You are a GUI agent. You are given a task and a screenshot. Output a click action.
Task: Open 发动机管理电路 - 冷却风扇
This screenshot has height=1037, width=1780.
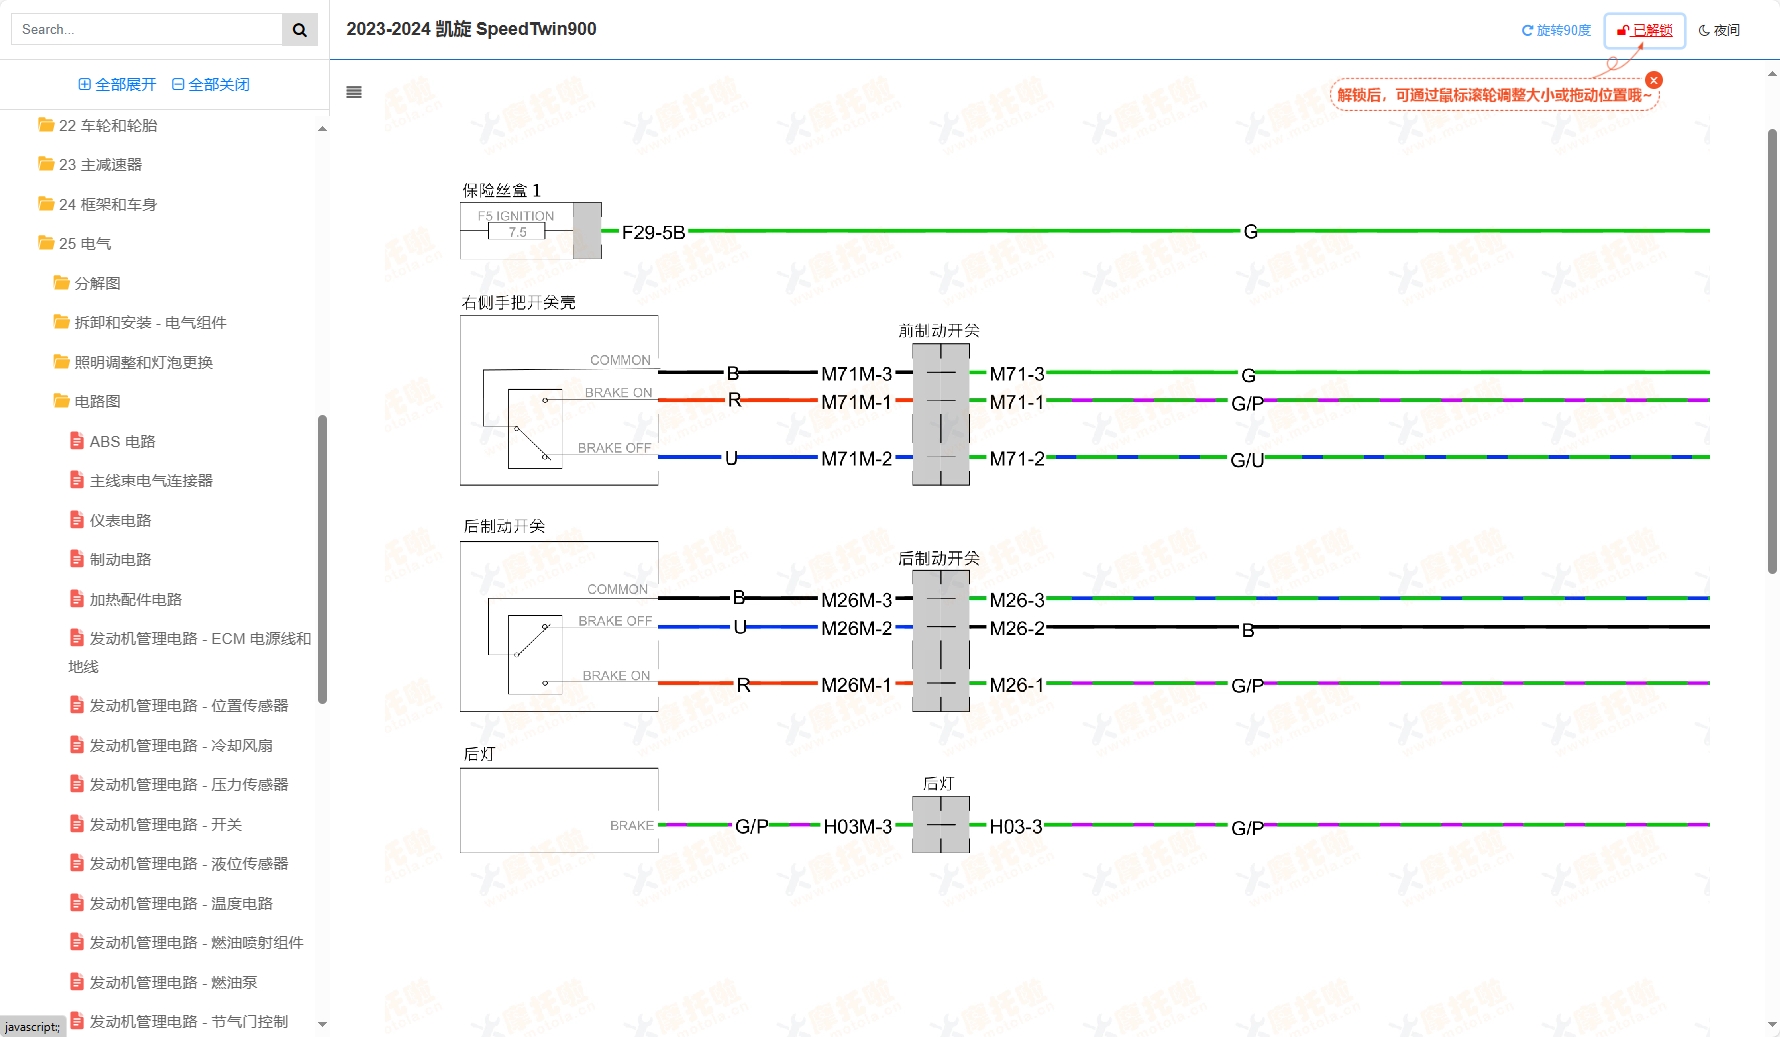point(181,746)
